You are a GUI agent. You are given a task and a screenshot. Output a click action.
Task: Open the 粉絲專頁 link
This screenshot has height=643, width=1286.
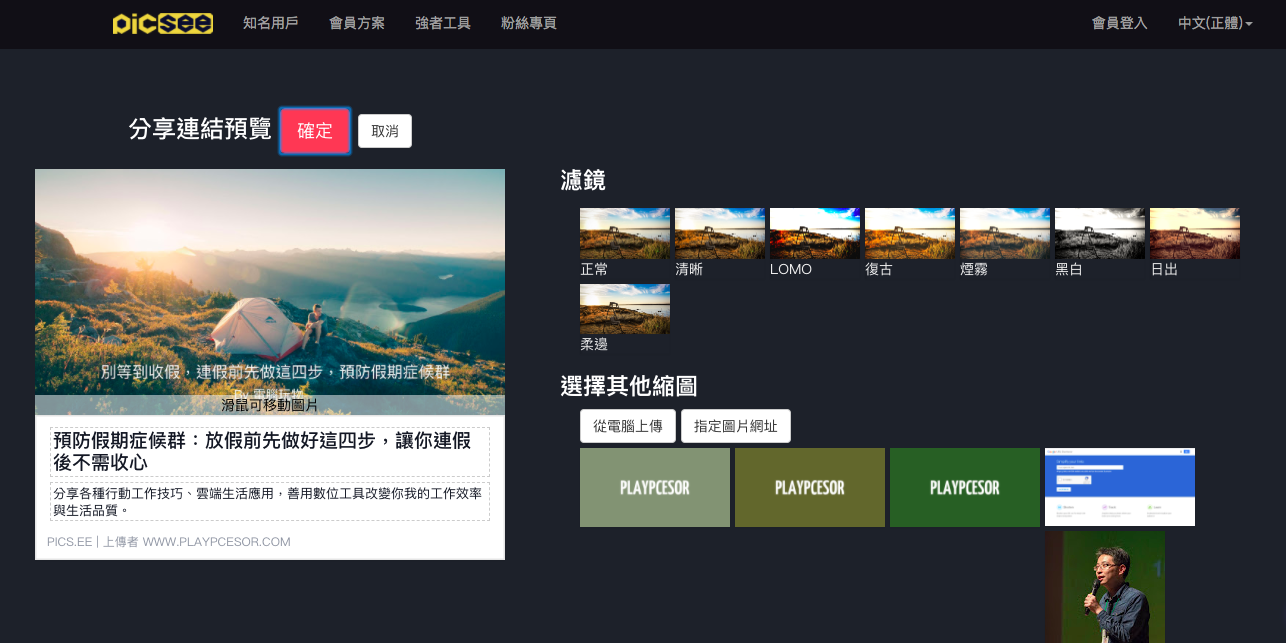pos(528,23)
